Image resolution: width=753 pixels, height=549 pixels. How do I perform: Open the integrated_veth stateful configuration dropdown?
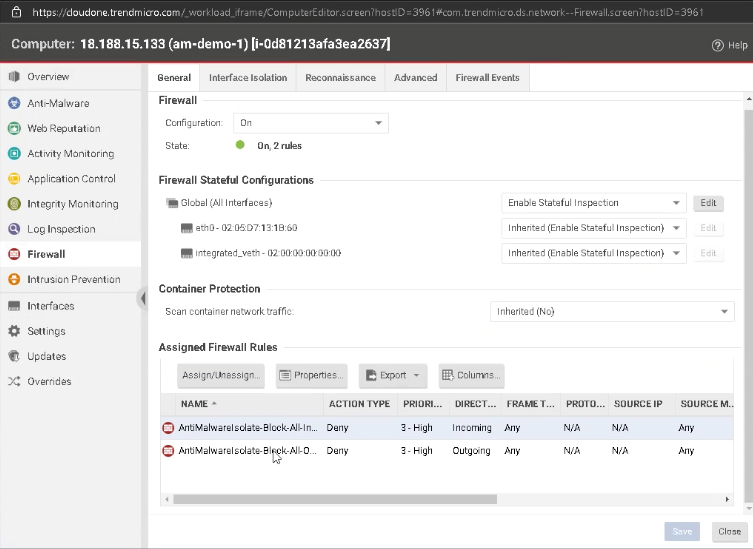[x=594, y=253]
